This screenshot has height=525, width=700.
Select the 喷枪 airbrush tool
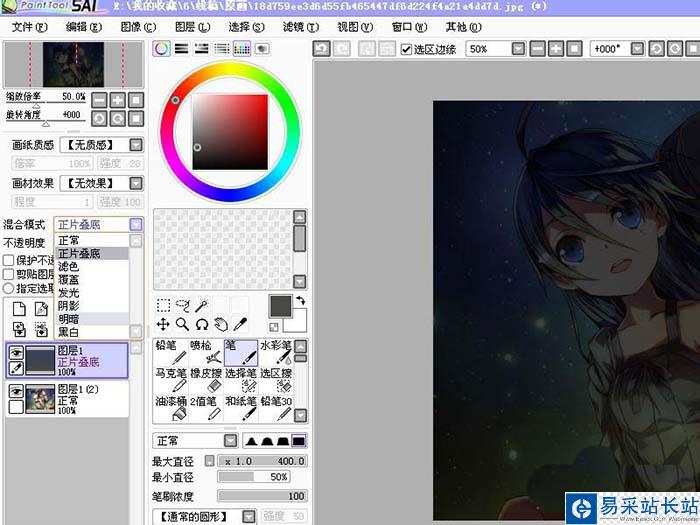206,352
